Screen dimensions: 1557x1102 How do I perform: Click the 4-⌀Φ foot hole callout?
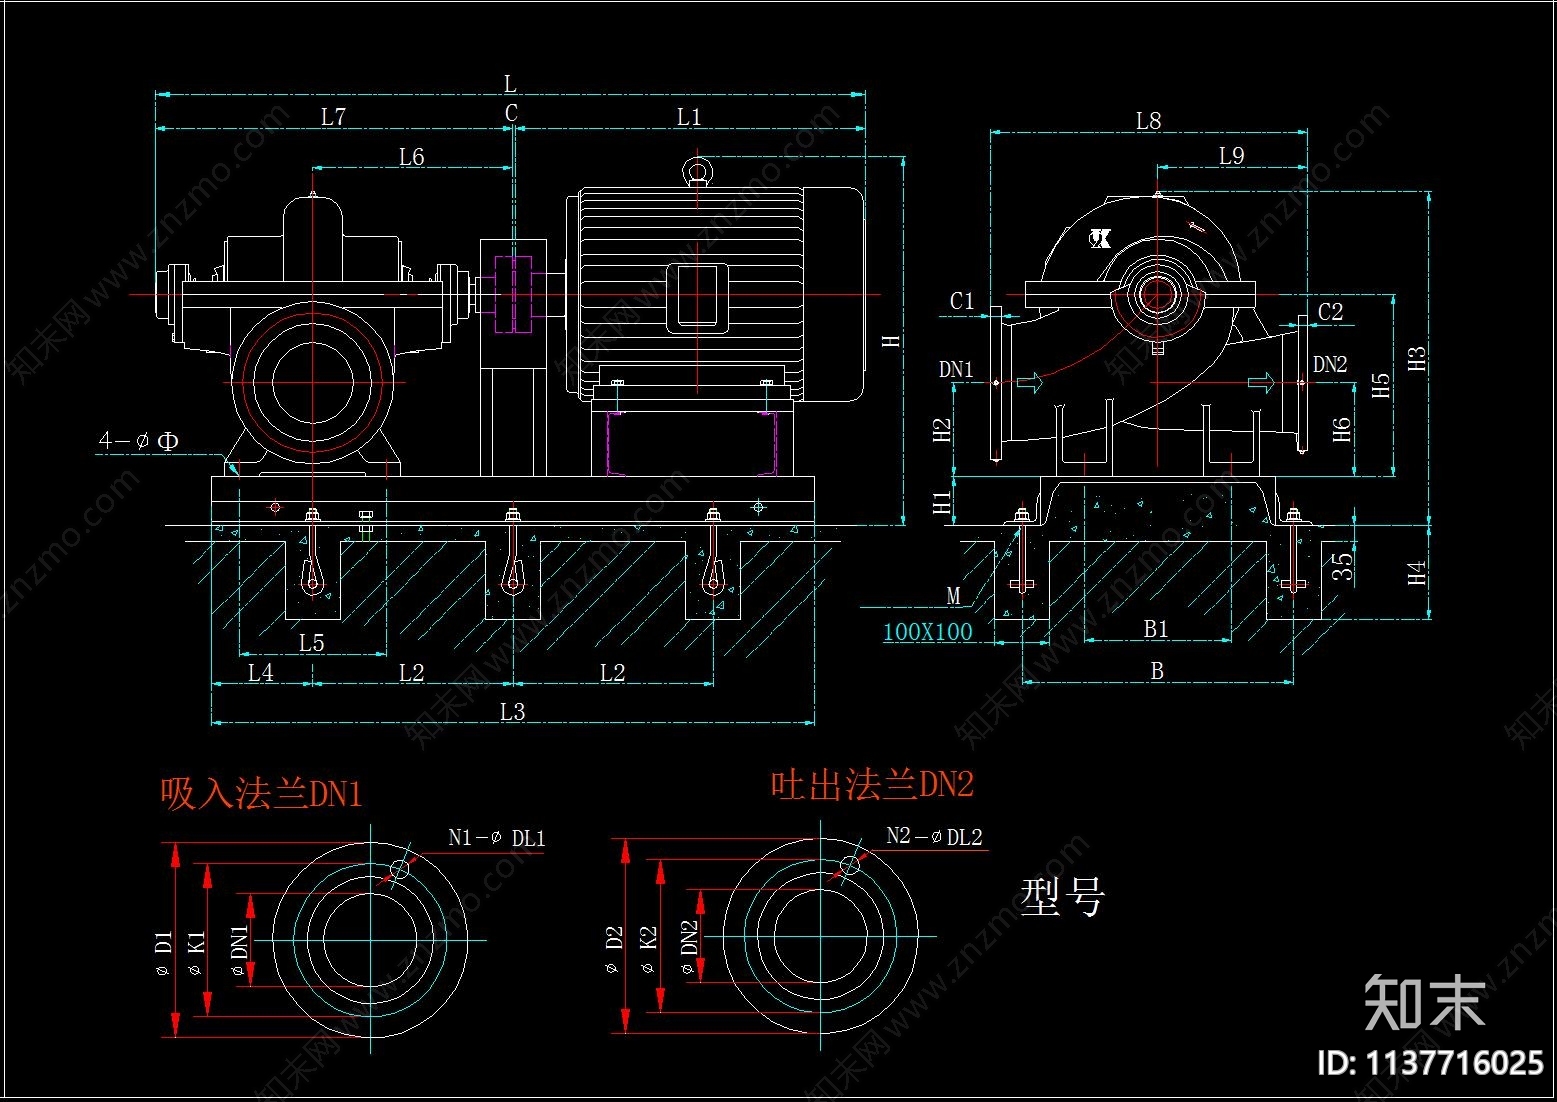click(x=139, y=441)
